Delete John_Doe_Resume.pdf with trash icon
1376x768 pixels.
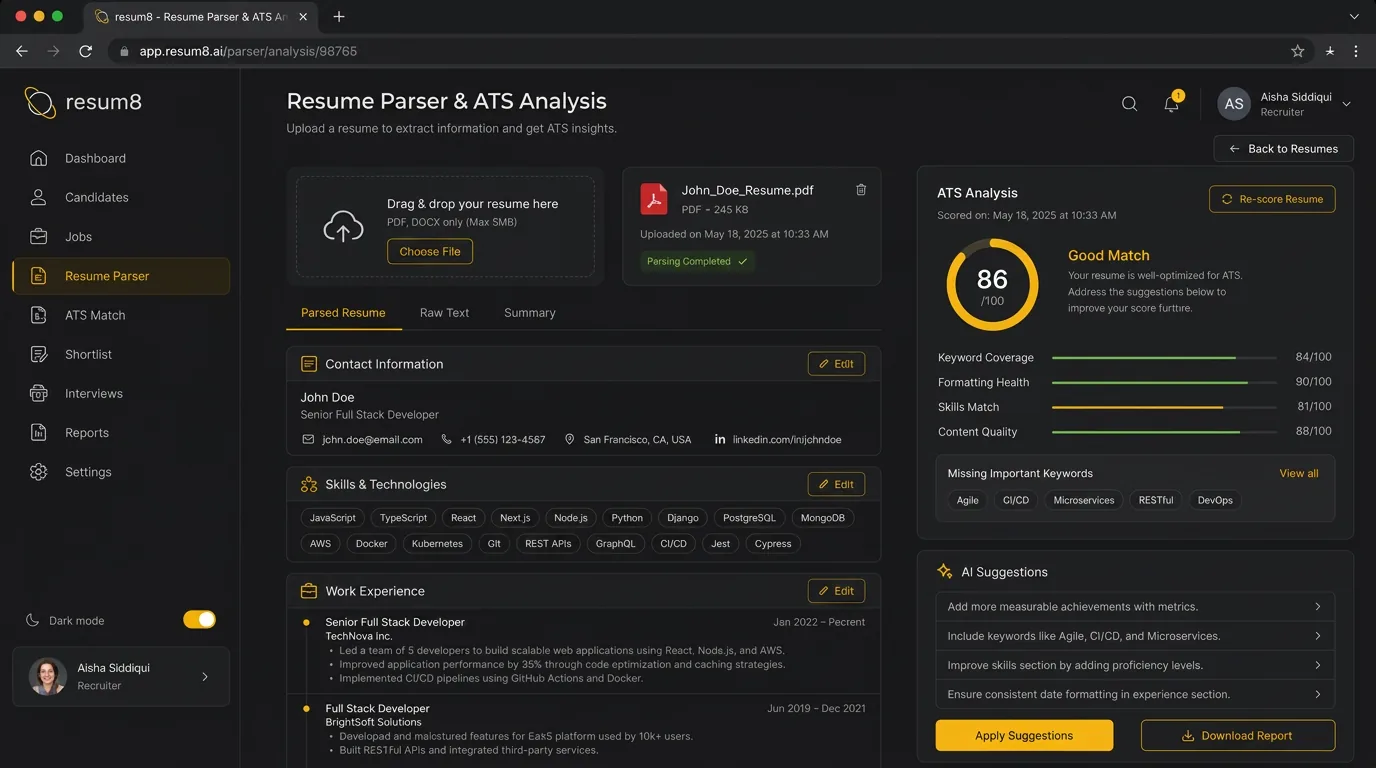point(861,190)
